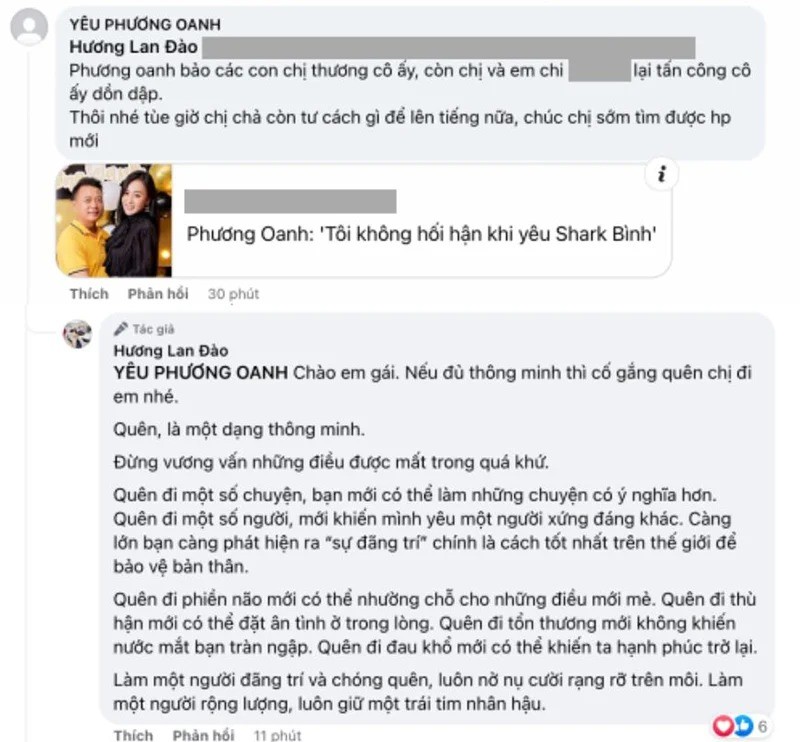Click Phản hồi under the author's reply

[x=204, y=735]
